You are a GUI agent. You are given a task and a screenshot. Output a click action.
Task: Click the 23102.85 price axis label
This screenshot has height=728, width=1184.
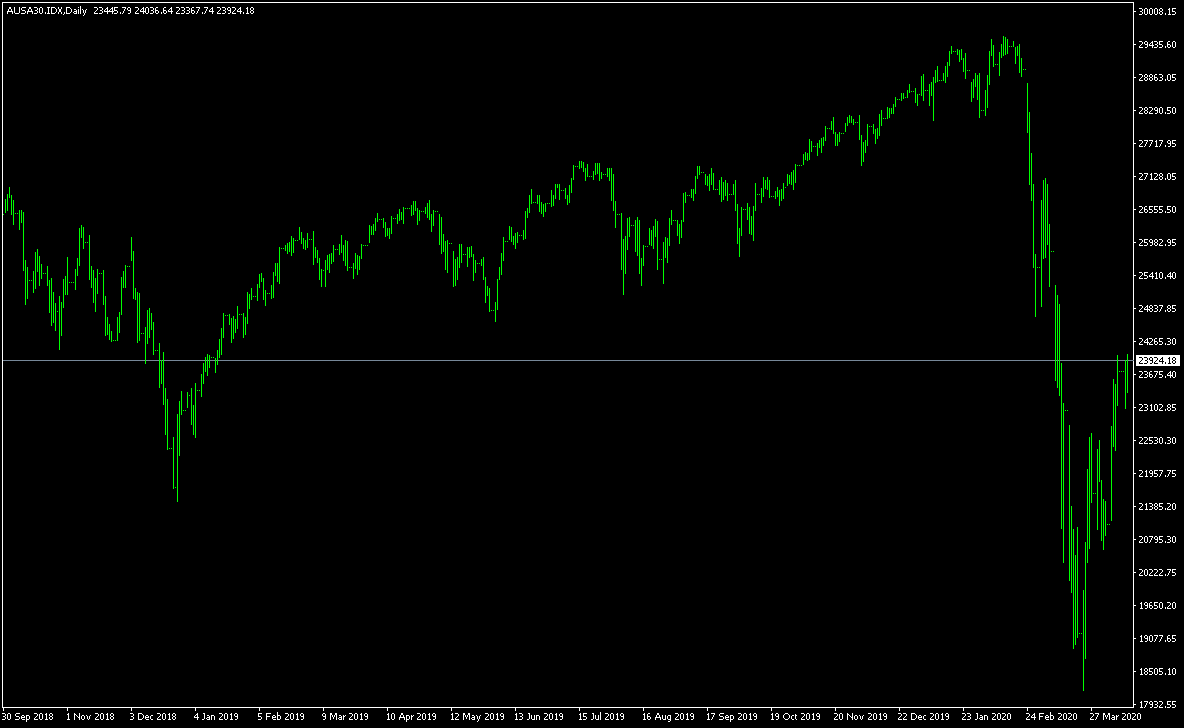pyautogui.click(x=1158, y=408)
